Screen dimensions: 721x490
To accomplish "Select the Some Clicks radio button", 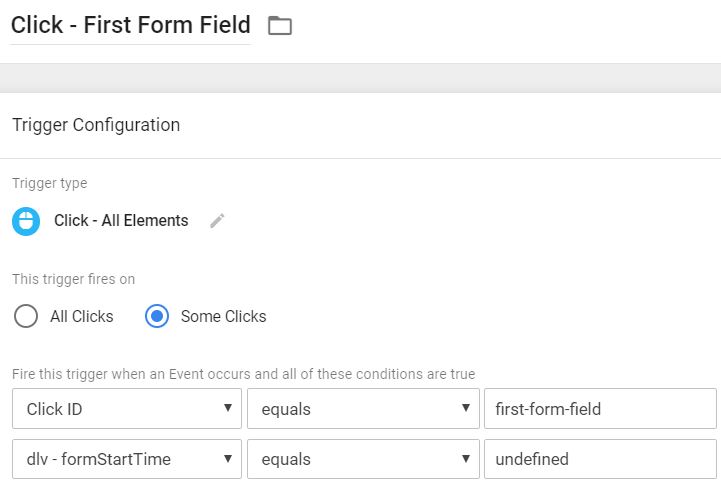I will coord(157,316).
